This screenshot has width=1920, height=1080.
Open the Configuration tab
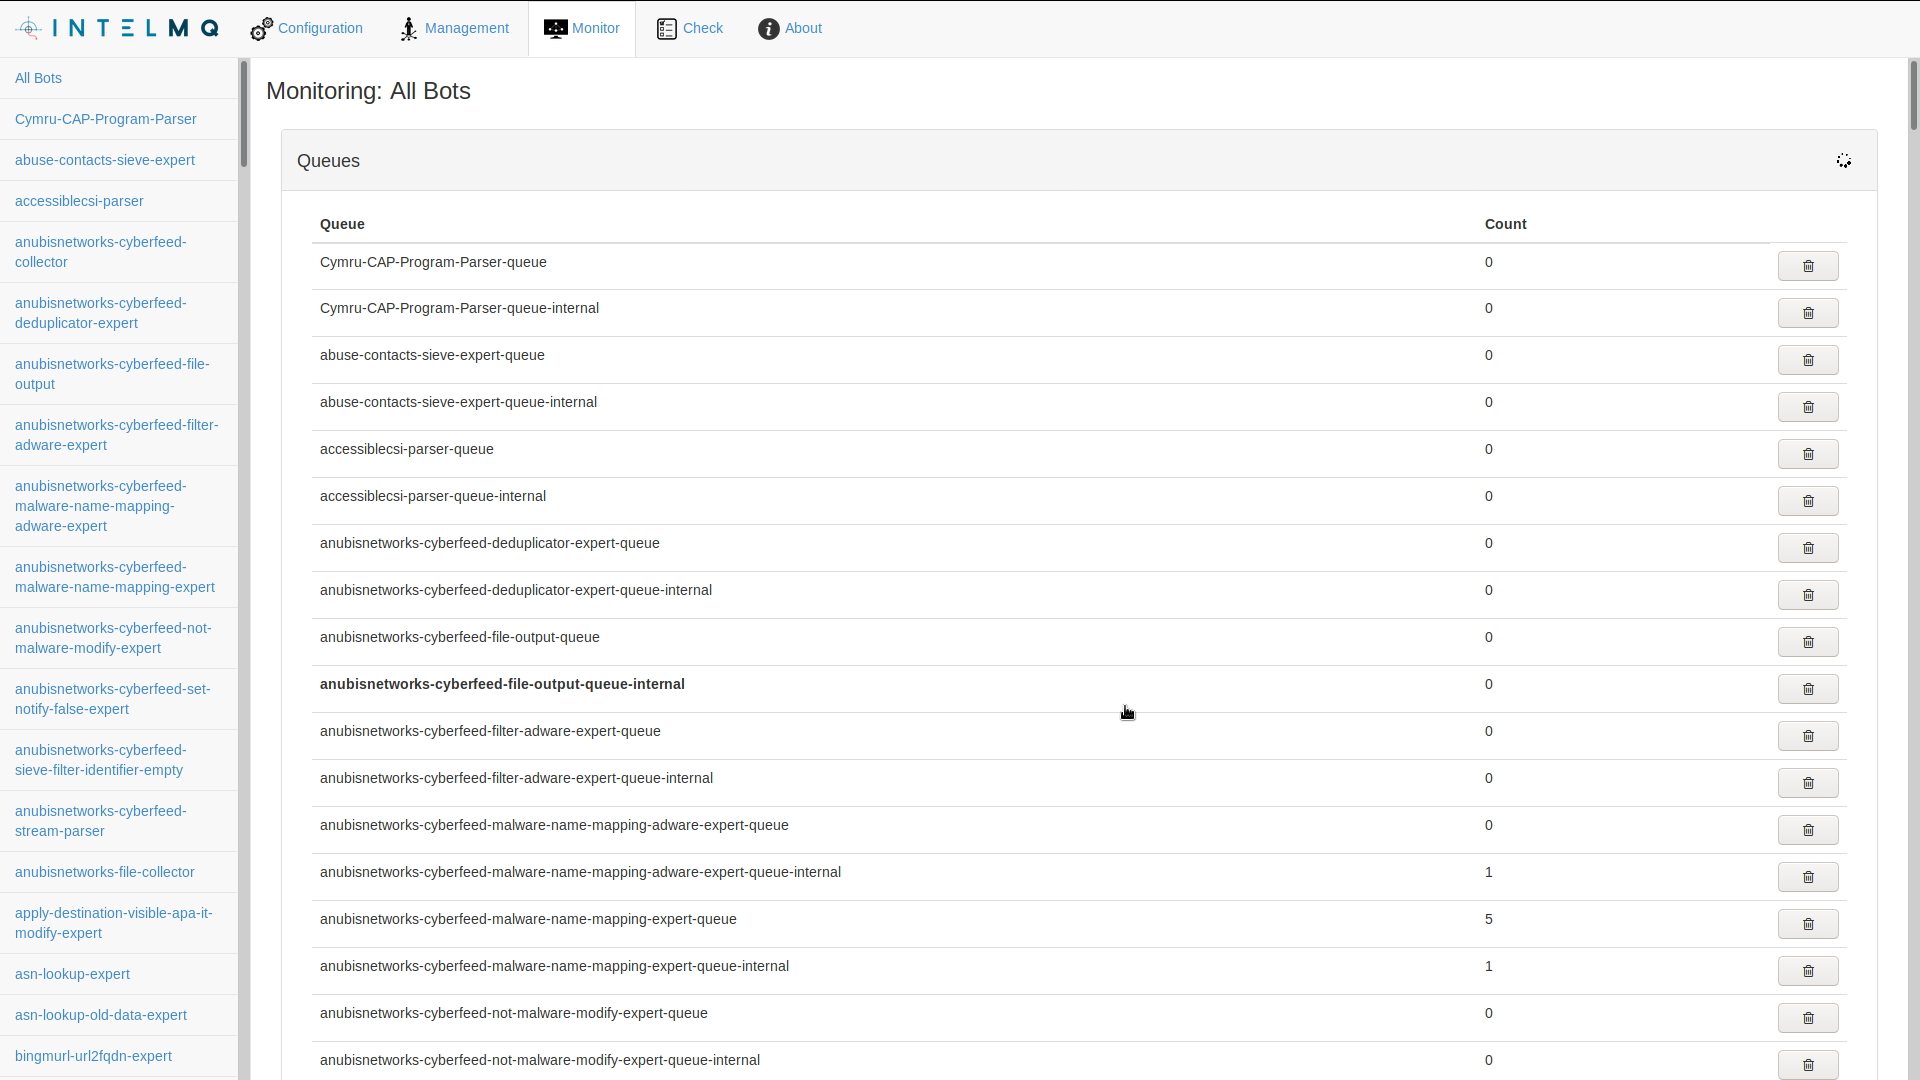point(320,28)
